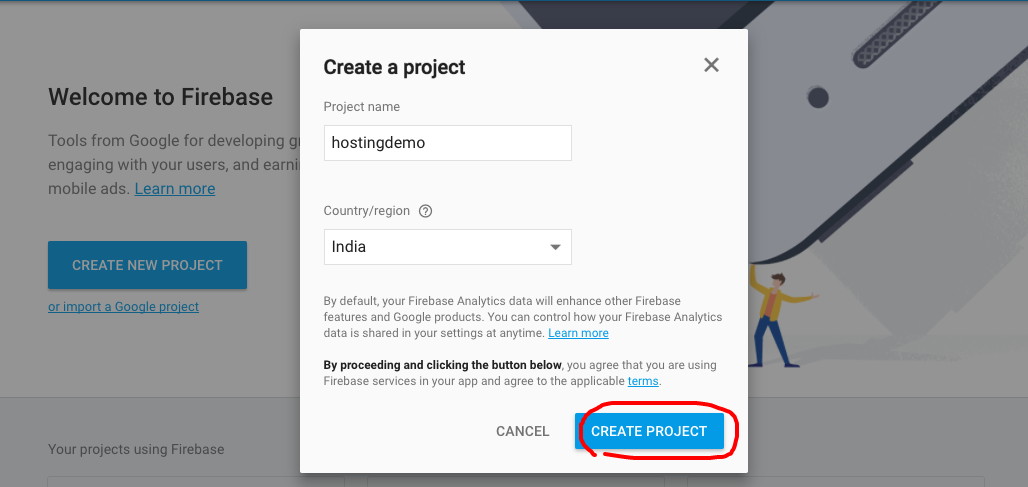This screenshot has height=487, width=1028.
Task: Open Learn more link under Welcome to Firebase
Action: 175,188
